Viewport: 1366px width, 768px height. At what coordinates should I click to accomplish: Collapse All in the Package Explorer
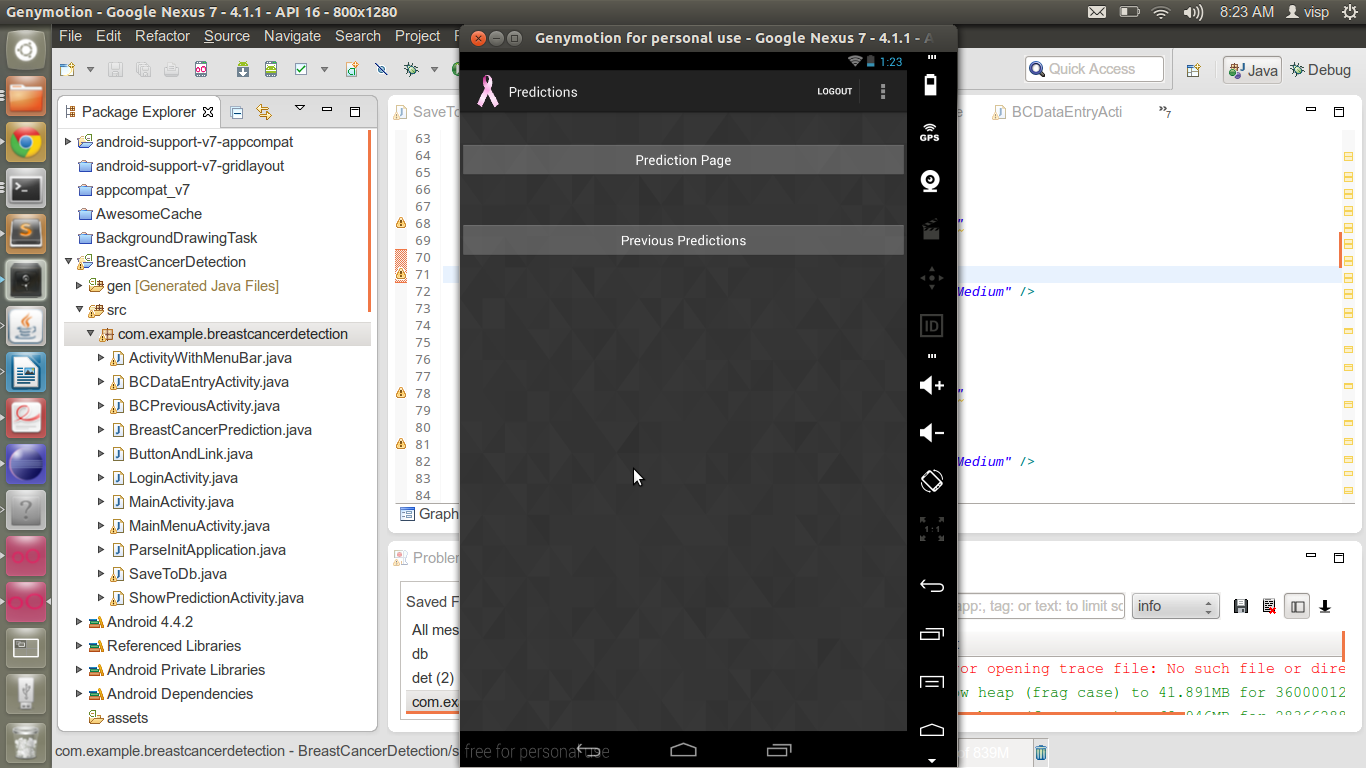coord(237,112)
